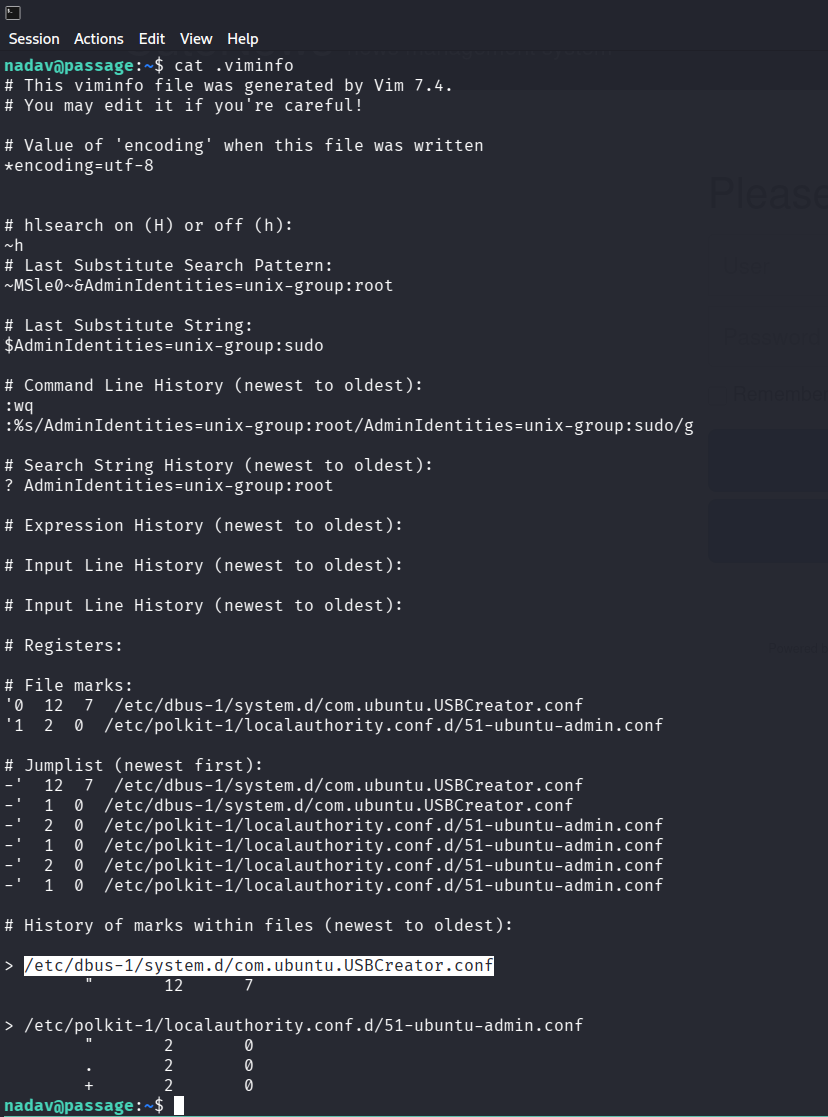Click the '~h' hlsearch value line
The height and width of the screenshot is (1117, 828).
[x=14, y=245]
